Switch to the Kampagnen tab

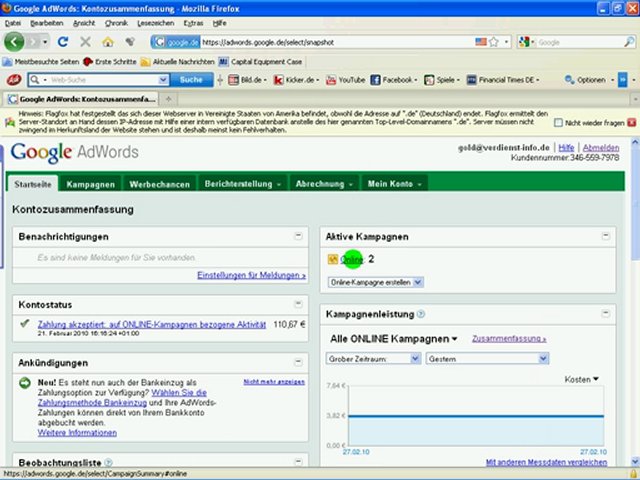tap(90, 184)
